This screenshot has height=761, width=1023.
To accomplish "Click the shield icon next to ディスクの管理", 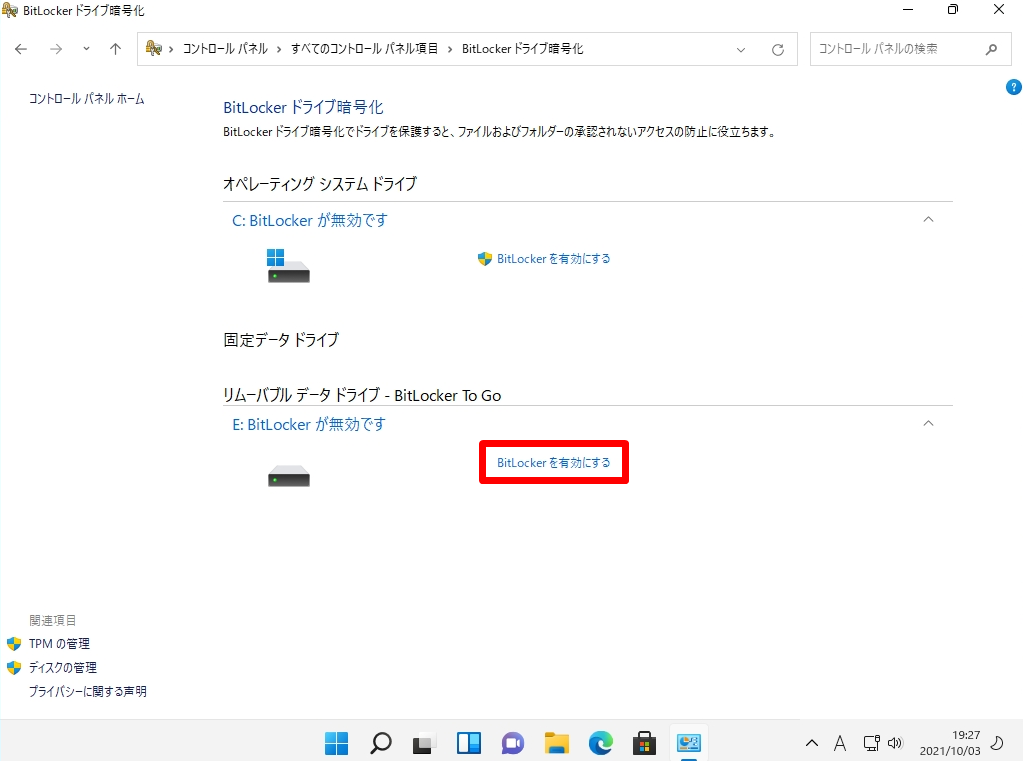I will 14,668.
